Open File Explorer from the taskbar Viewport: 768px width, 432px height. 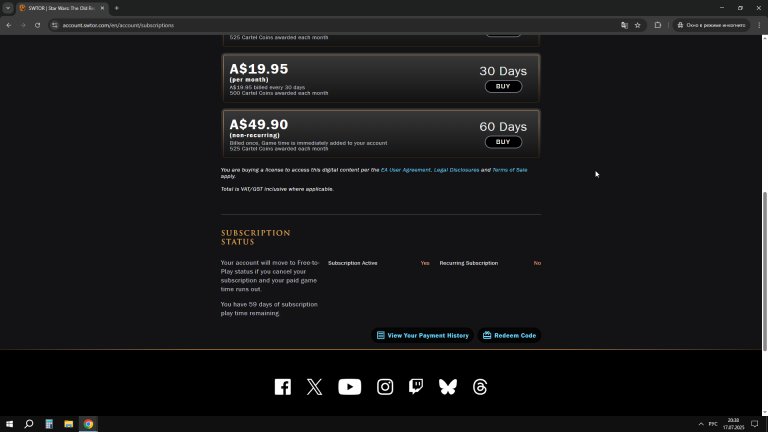tap(69, 424)
